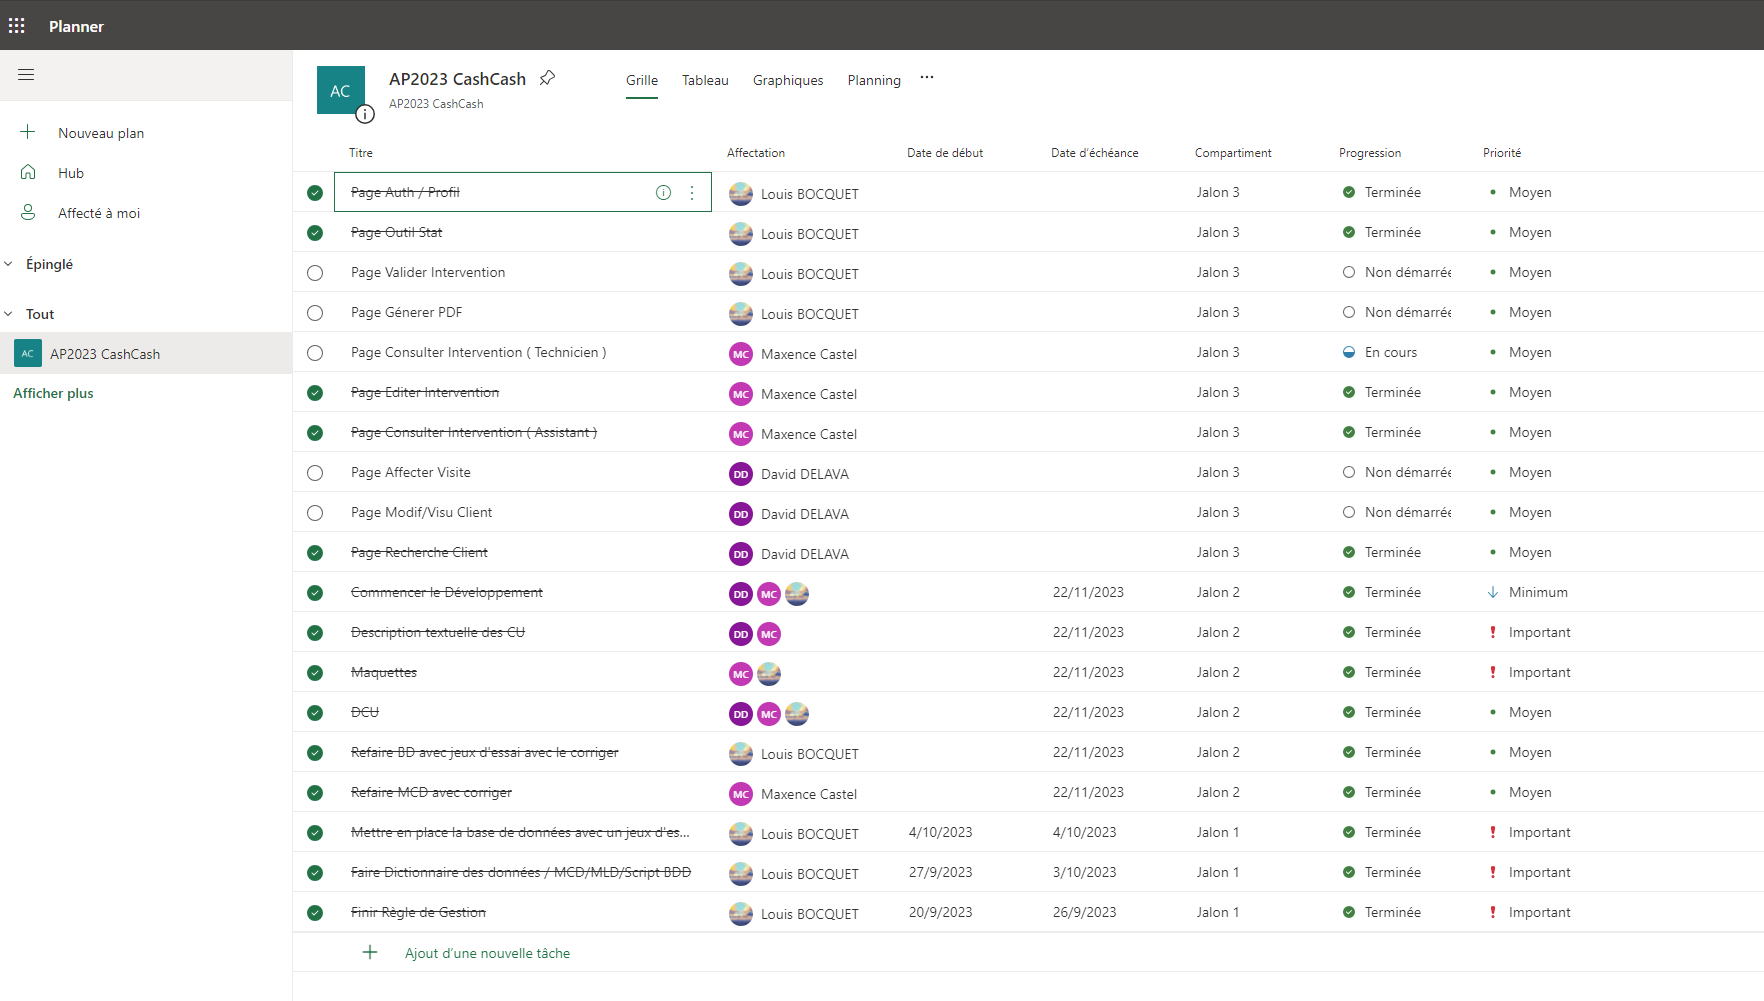Screen dimensions: 1764x1001
Task: Open more options for Page Auth / Profil
Action: point(692,193)
